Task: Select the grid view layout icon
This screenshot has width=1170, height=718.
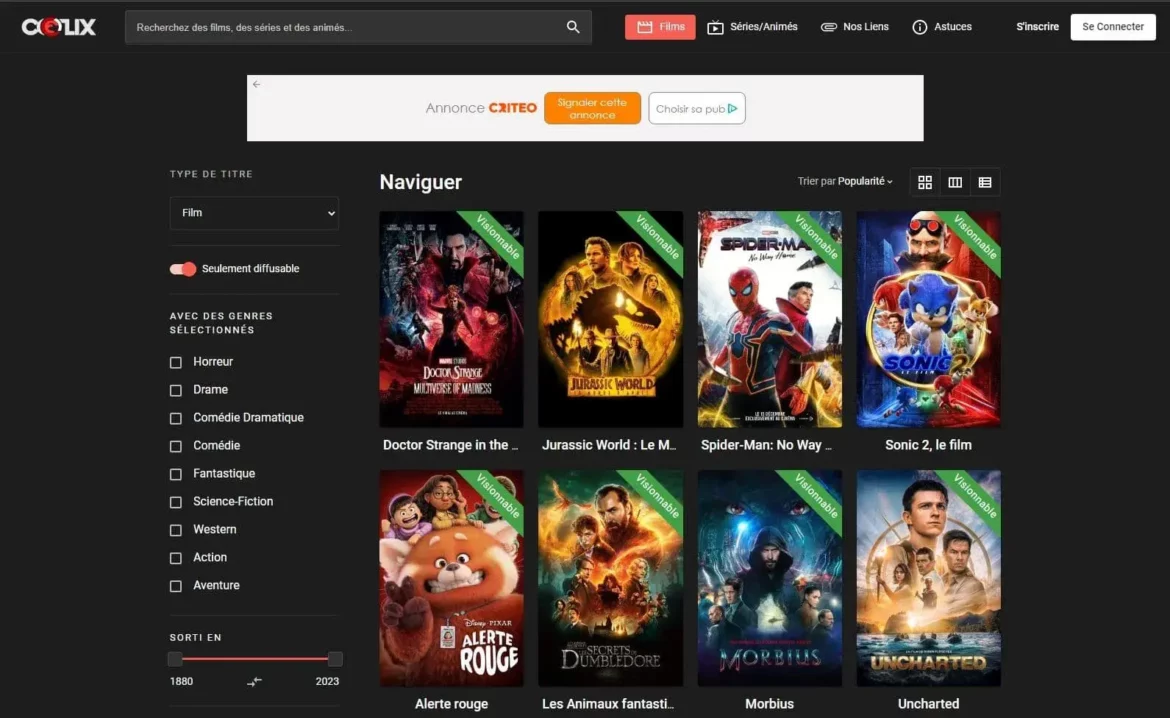Action: coord(925,182)
